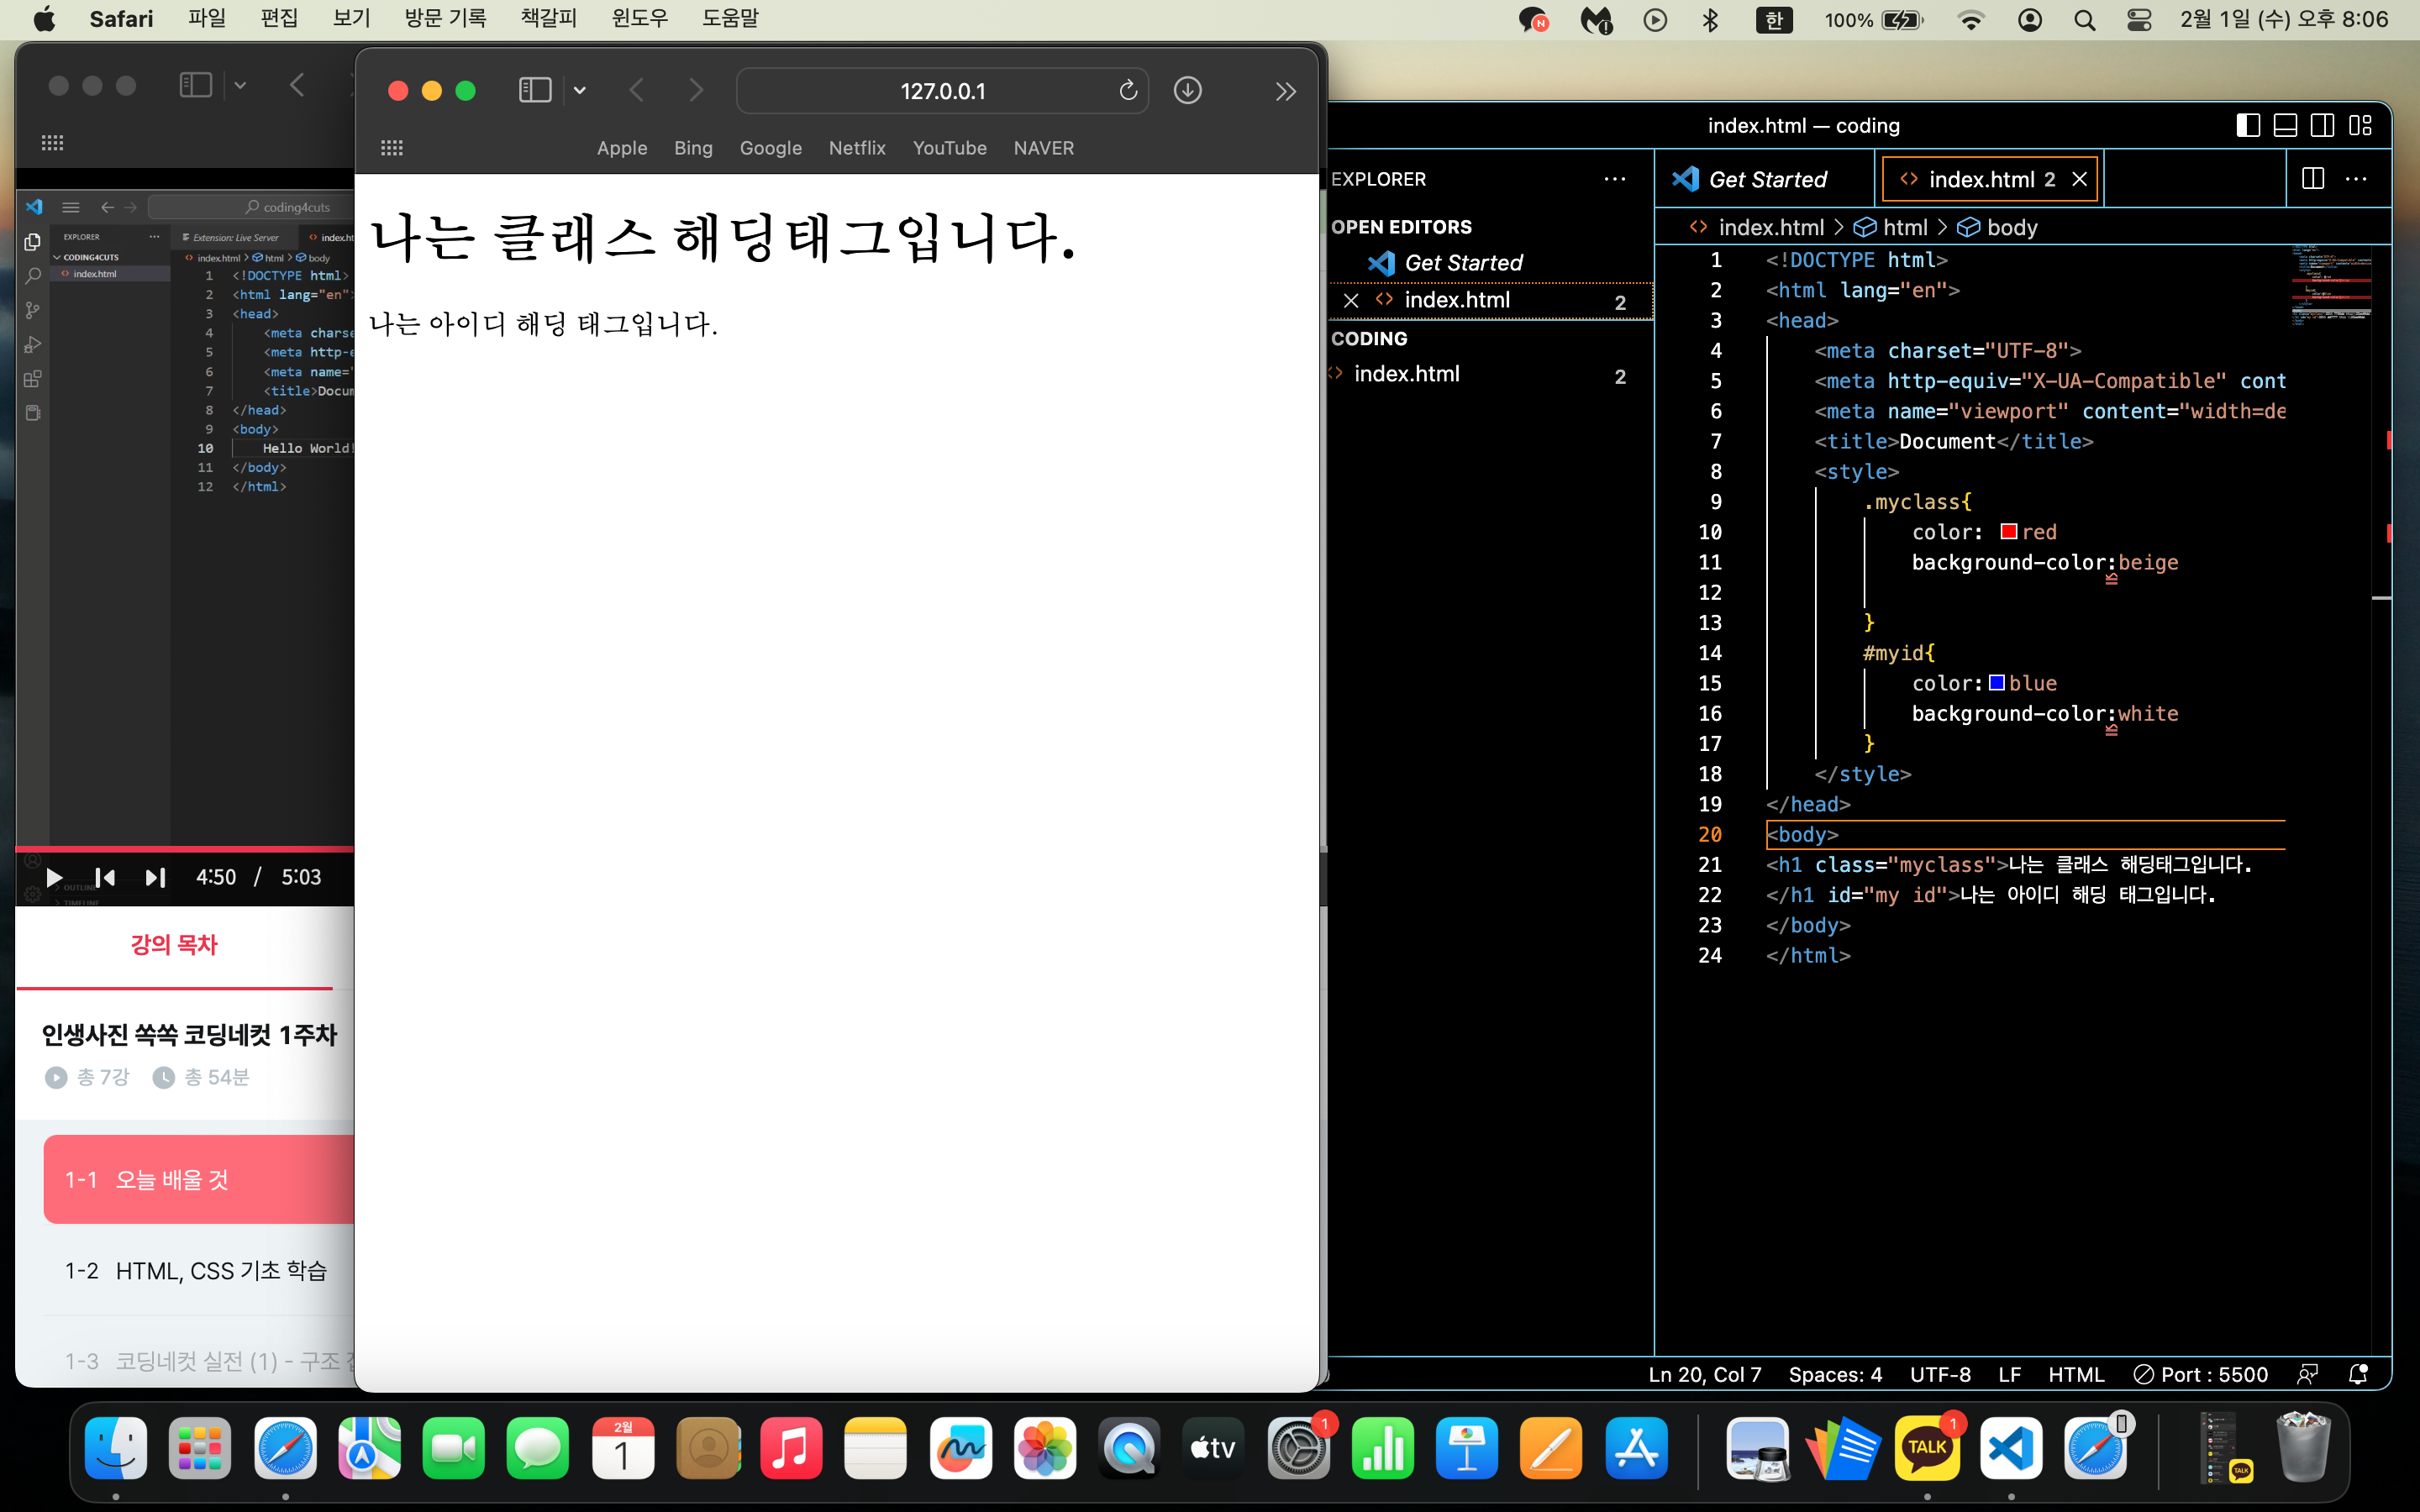Viewport: 2420px width, 1512px height.
Task: Open Spotlight search in menu bar
Action: click(x=2084, y=20)
